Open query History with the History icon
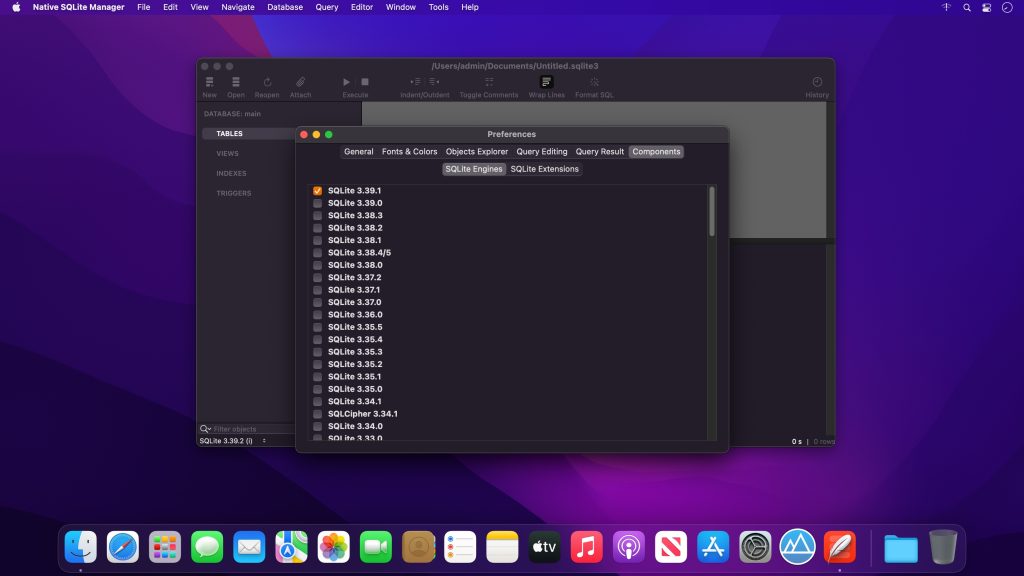 (x=815, y=82)
